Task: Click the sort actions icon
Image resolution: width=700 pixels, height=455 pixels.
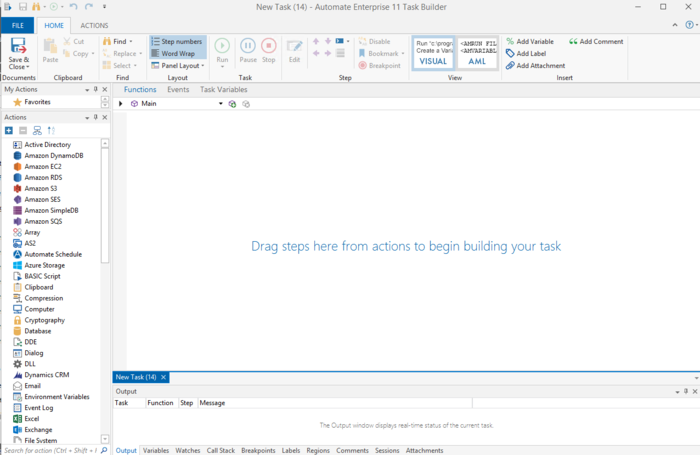Action: click(51, 130)
